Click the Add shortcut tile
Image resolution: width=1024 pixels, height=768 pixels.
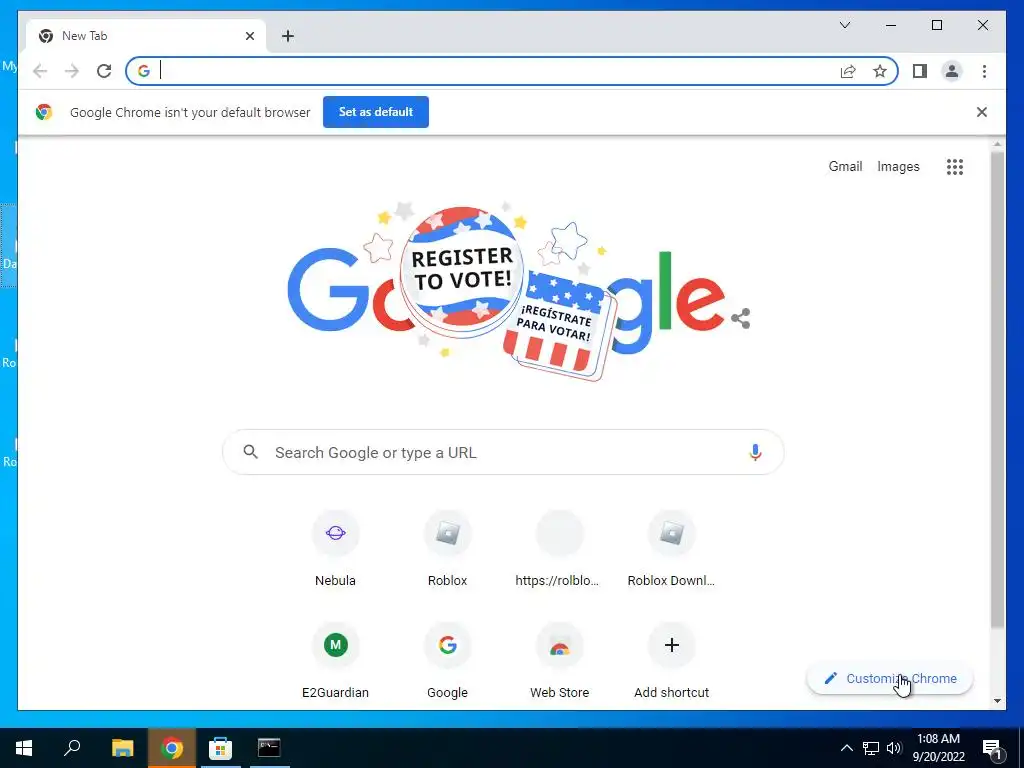pyautogui.click(x=671, y=661)
